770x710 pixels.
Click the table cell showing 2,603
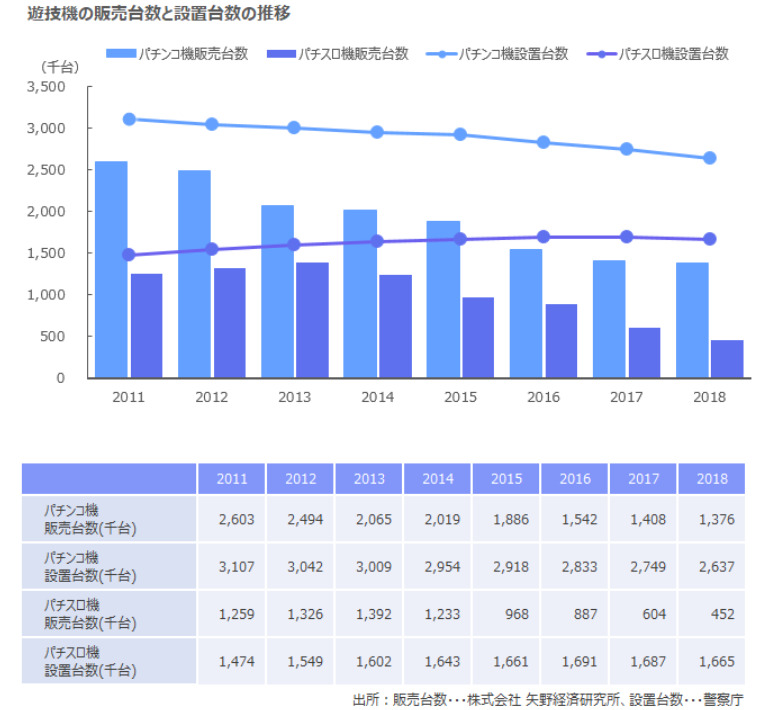point(233,519)
